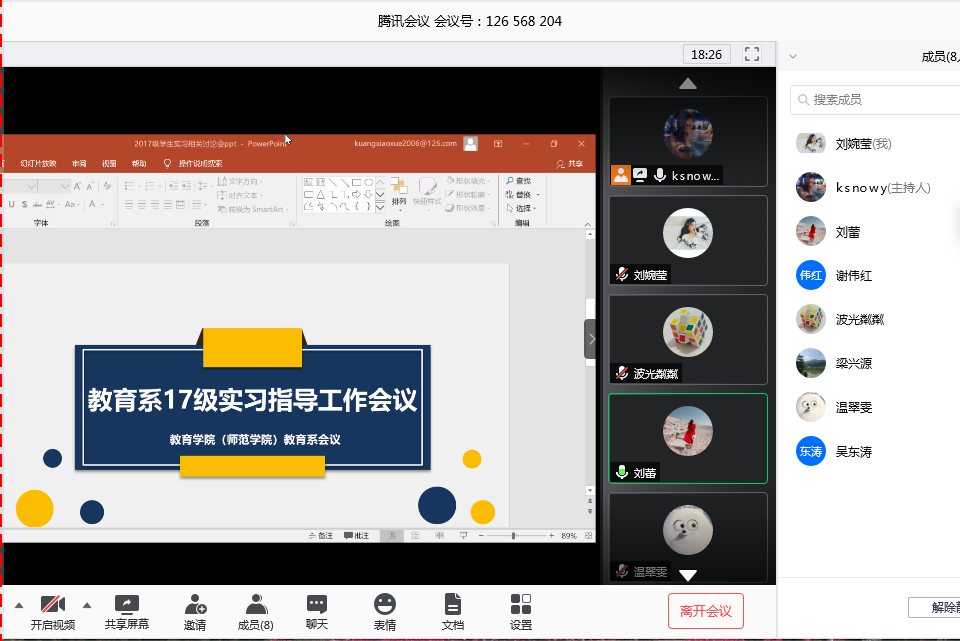The height and width of the screenshot is (641, 960).
Task: Click the 刘蕾 video thumbnail
Action: coord(688,439)
